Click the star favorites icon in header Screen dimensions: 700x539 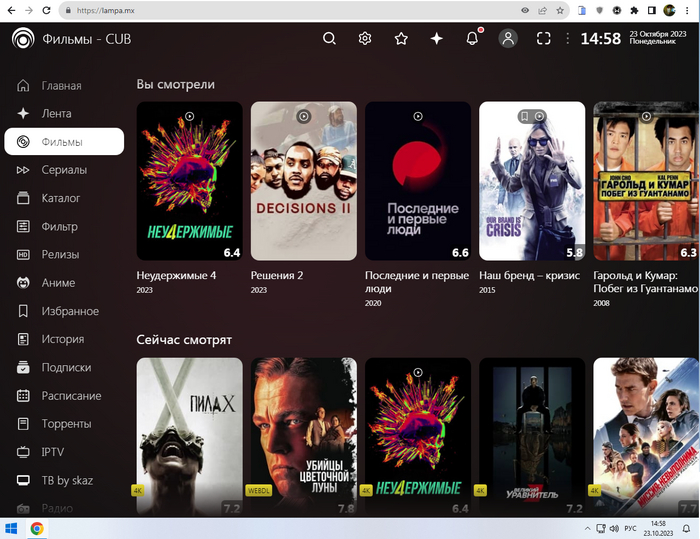point(401,39)
